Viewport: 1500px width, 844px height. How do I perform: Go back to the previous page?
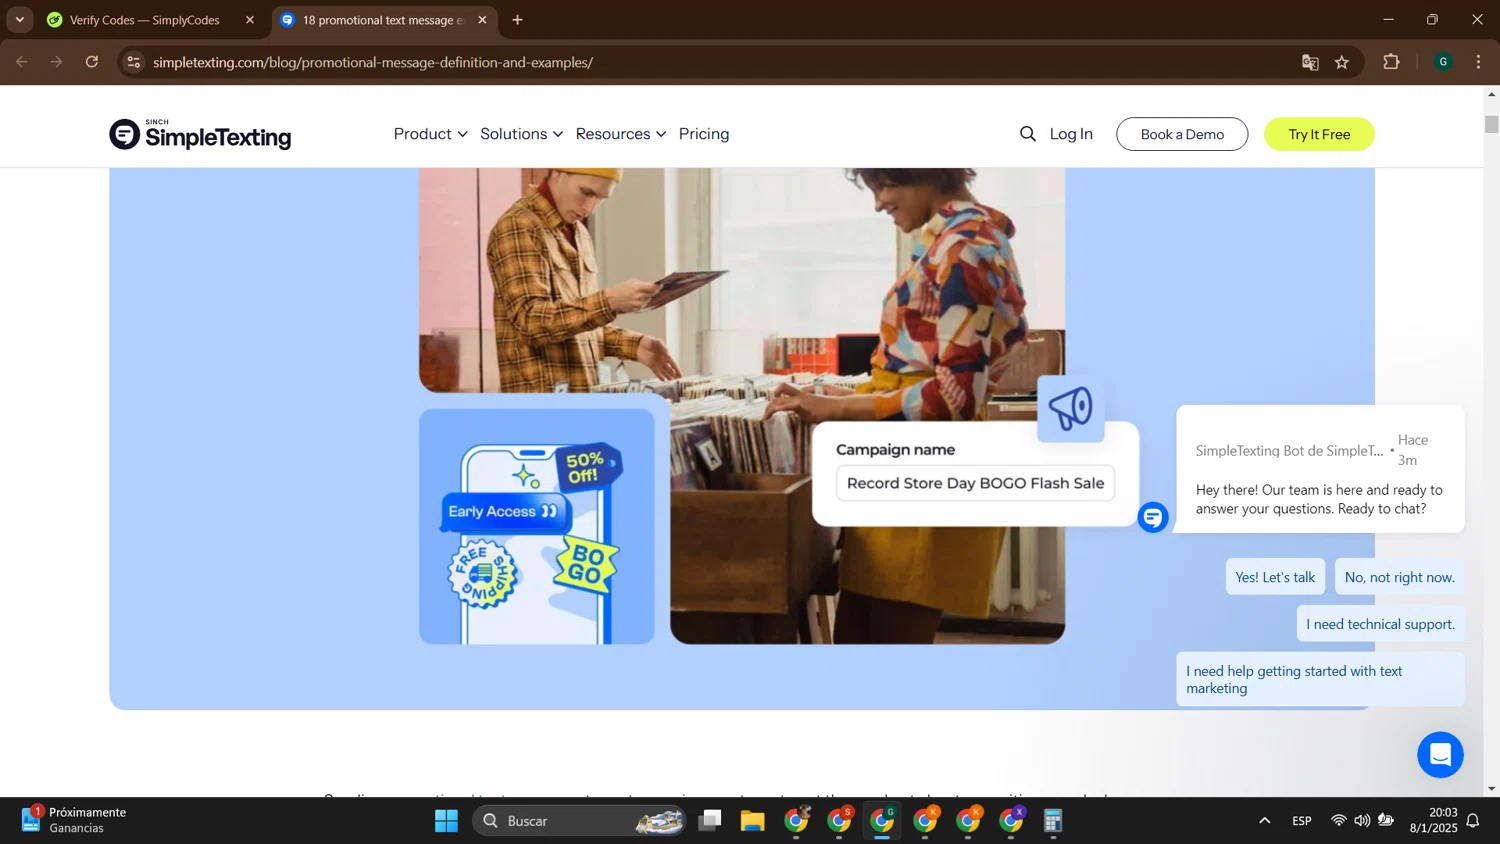coord(22,62)
